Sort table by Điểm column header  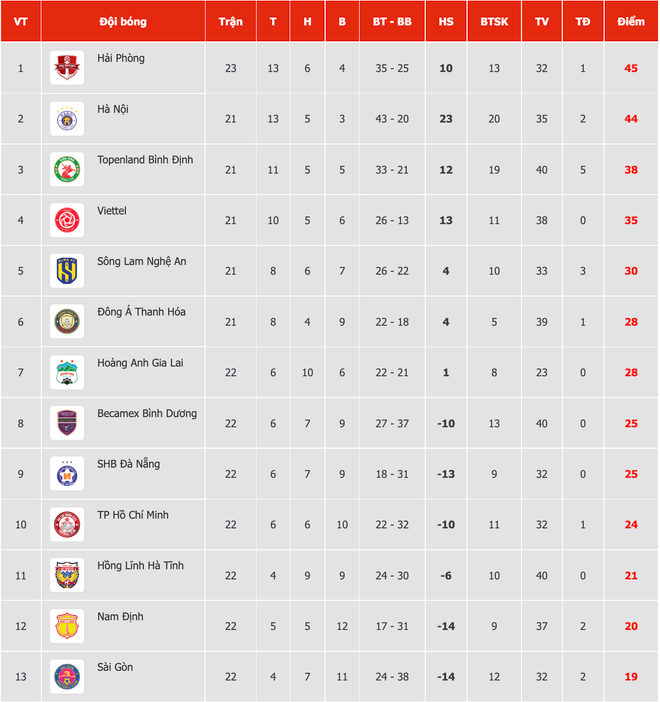[x=631, y=21]
